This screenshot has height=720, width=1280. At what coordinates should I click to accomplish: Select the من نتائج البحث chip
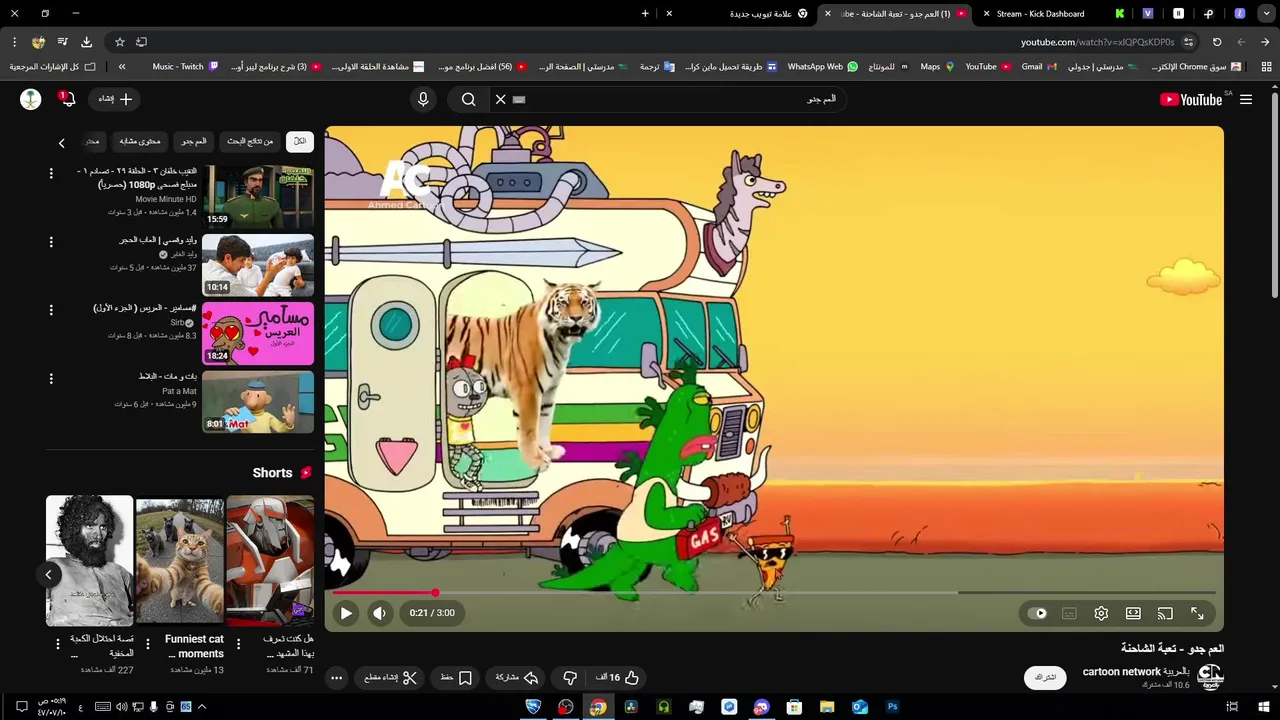(x=250, y=141)
